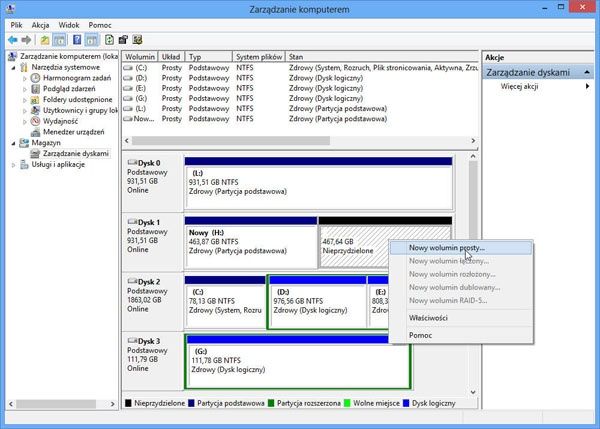Click the Up one level folder icon
Screen dimensions: 600x429
(x=45, y=40)
